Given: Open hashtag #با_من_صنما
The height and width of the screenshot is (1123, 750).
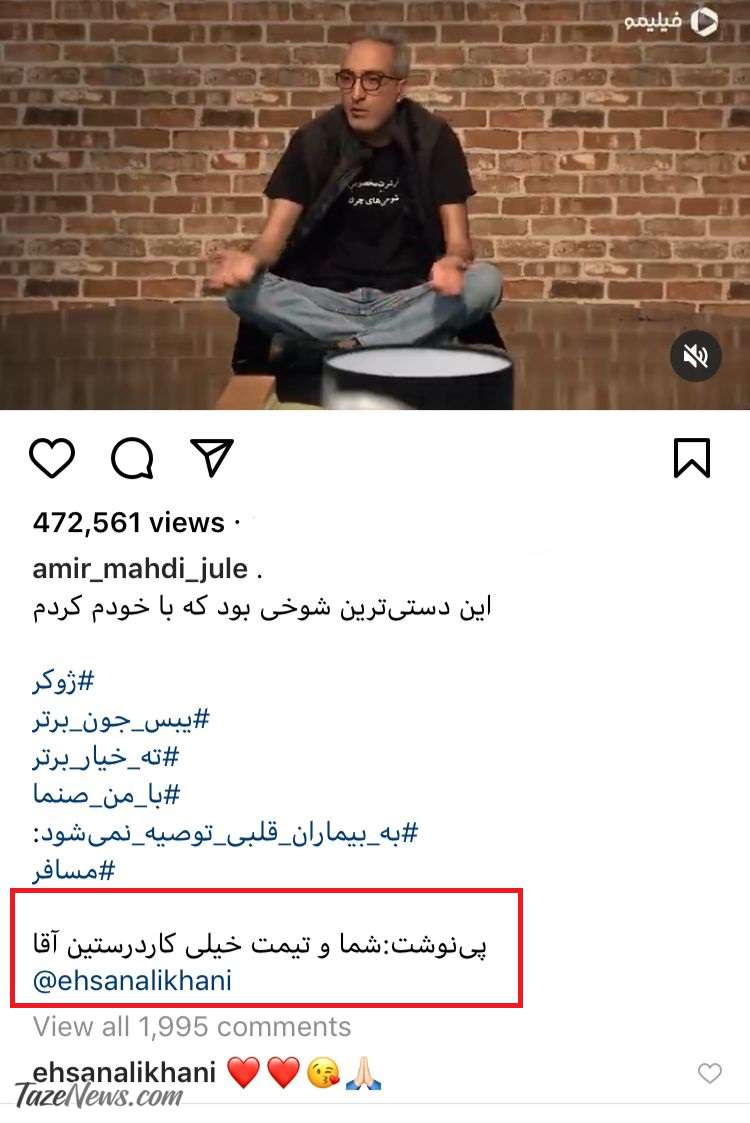Looking at the screenshot, I should tap(106, 795).
